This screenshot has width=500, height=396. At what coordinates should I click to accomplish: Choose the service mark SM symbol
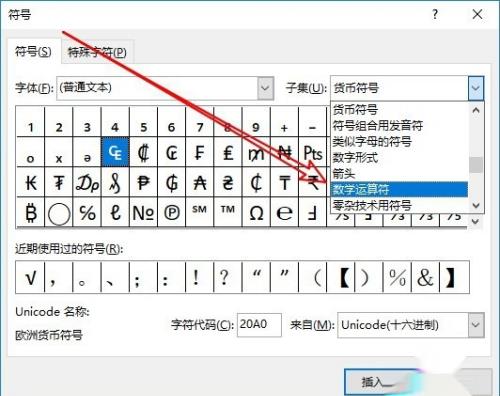200,212
